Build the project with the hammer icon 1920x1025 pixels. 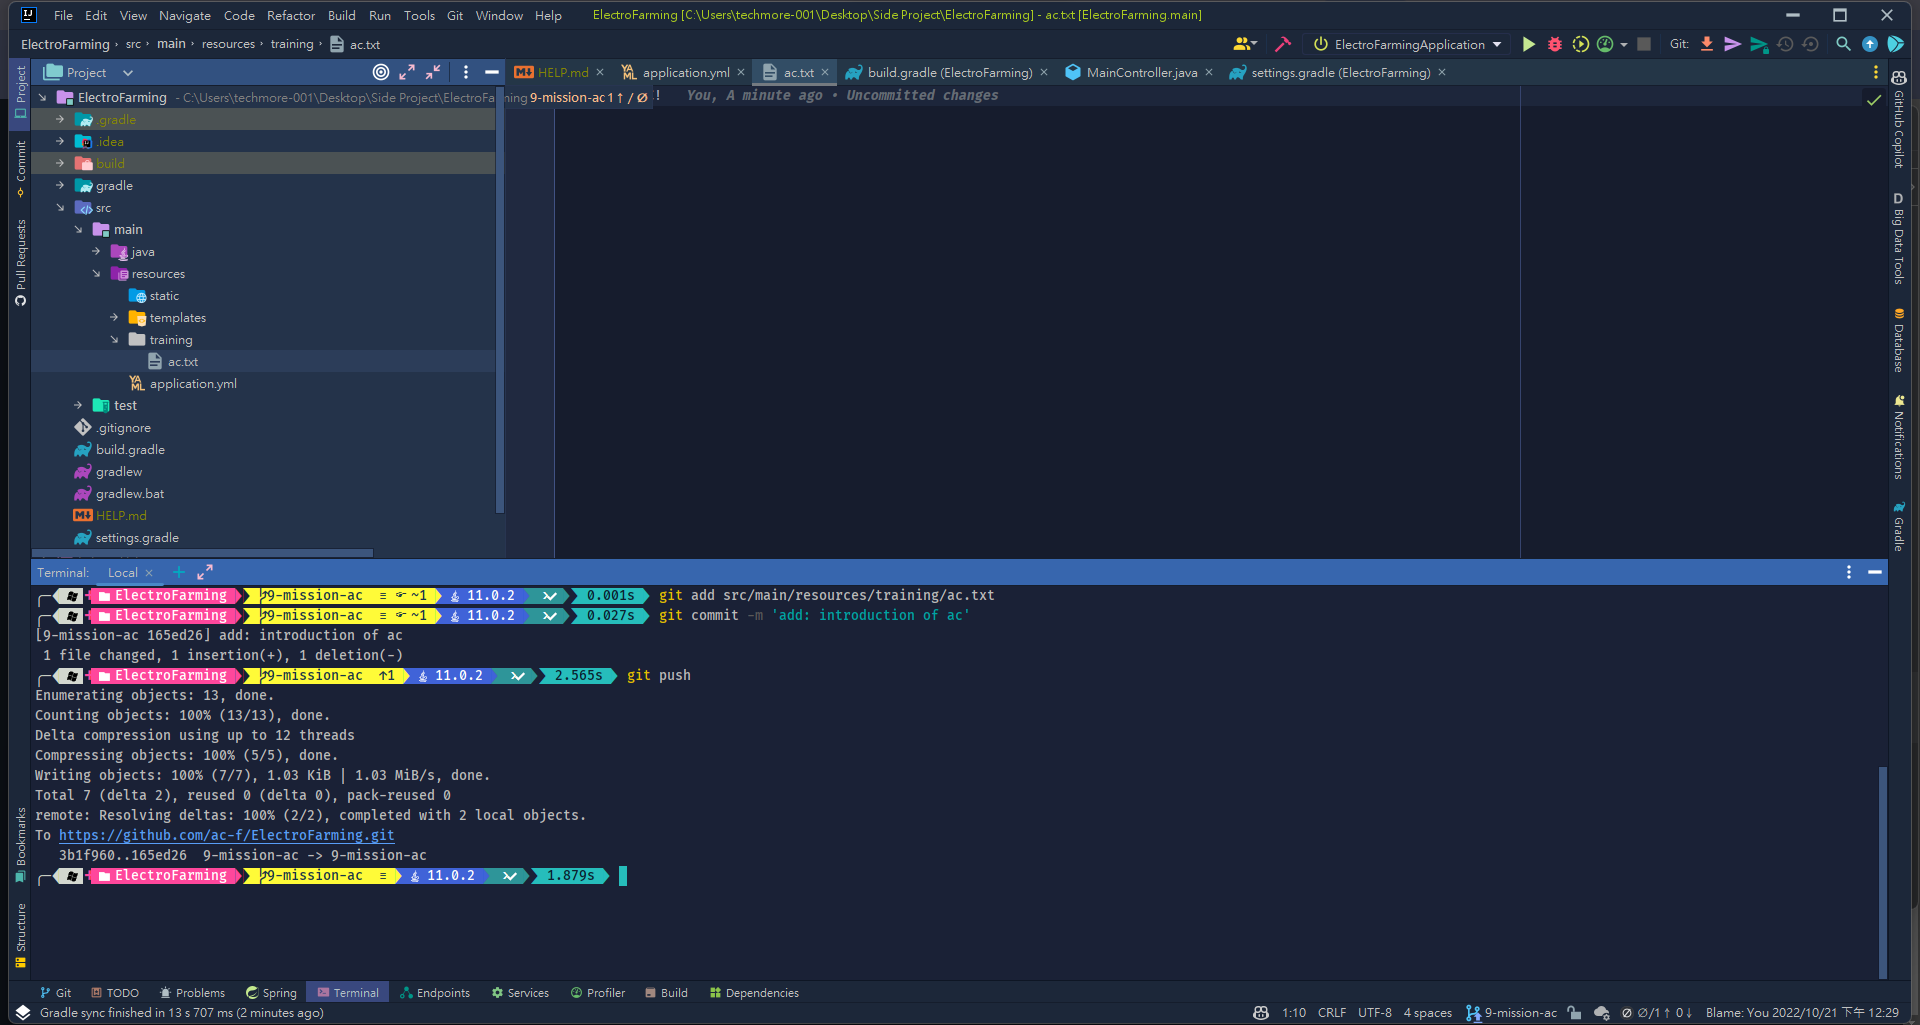[x=1283, y=44]
